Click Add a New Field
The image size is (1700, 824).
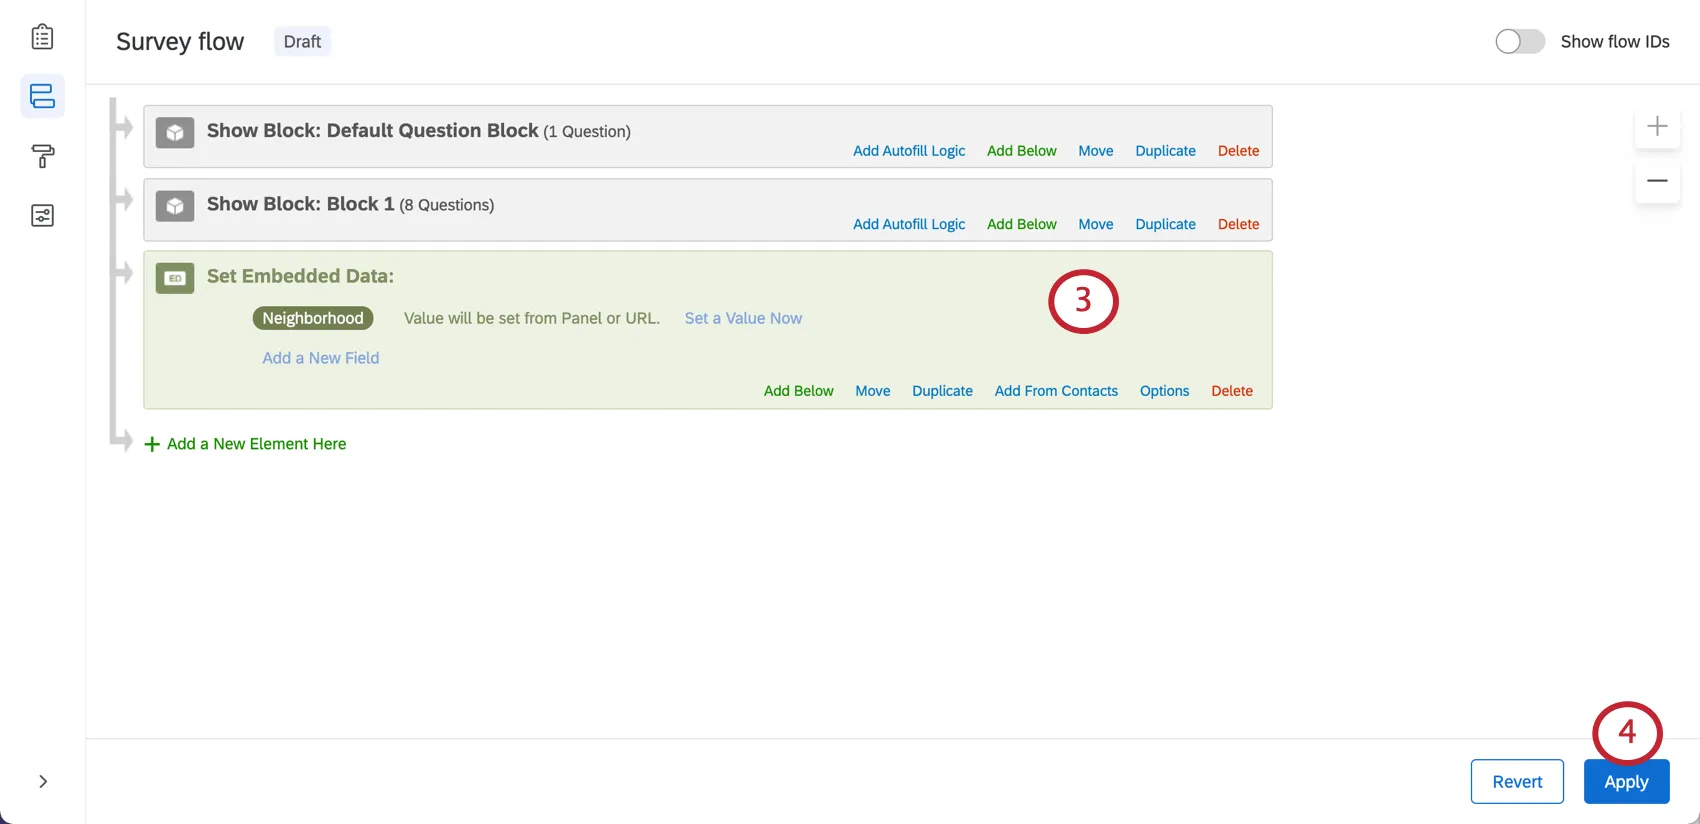[321, 358]
